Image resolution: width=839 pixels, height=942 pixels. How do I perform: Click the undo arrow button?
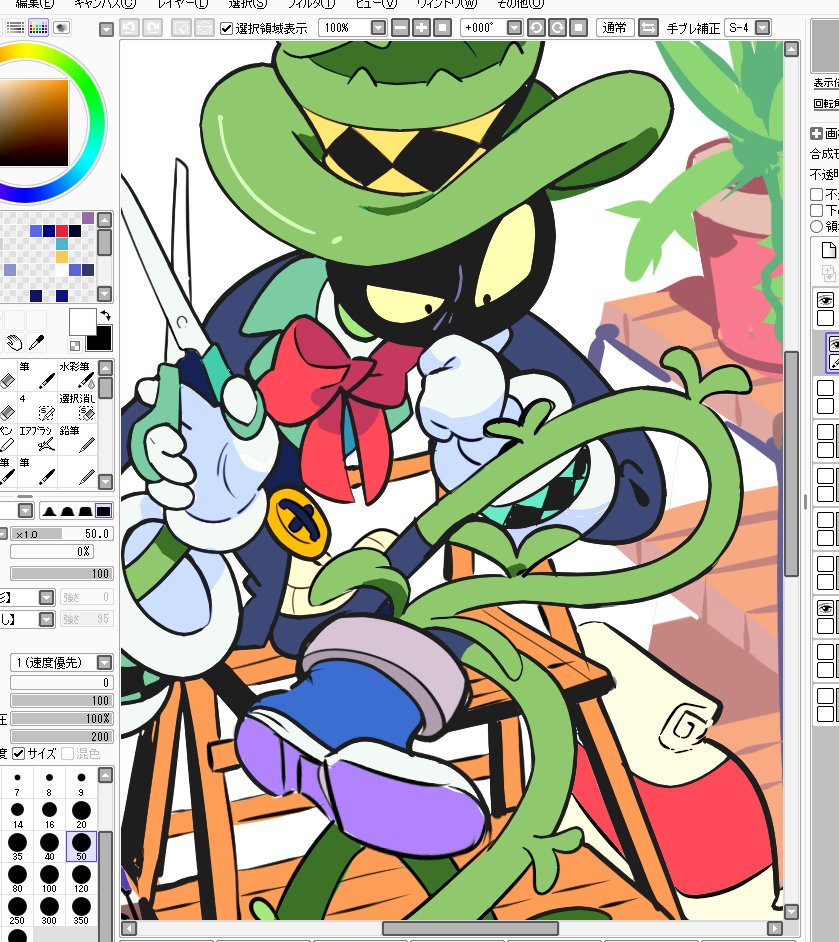coord(129,28)
